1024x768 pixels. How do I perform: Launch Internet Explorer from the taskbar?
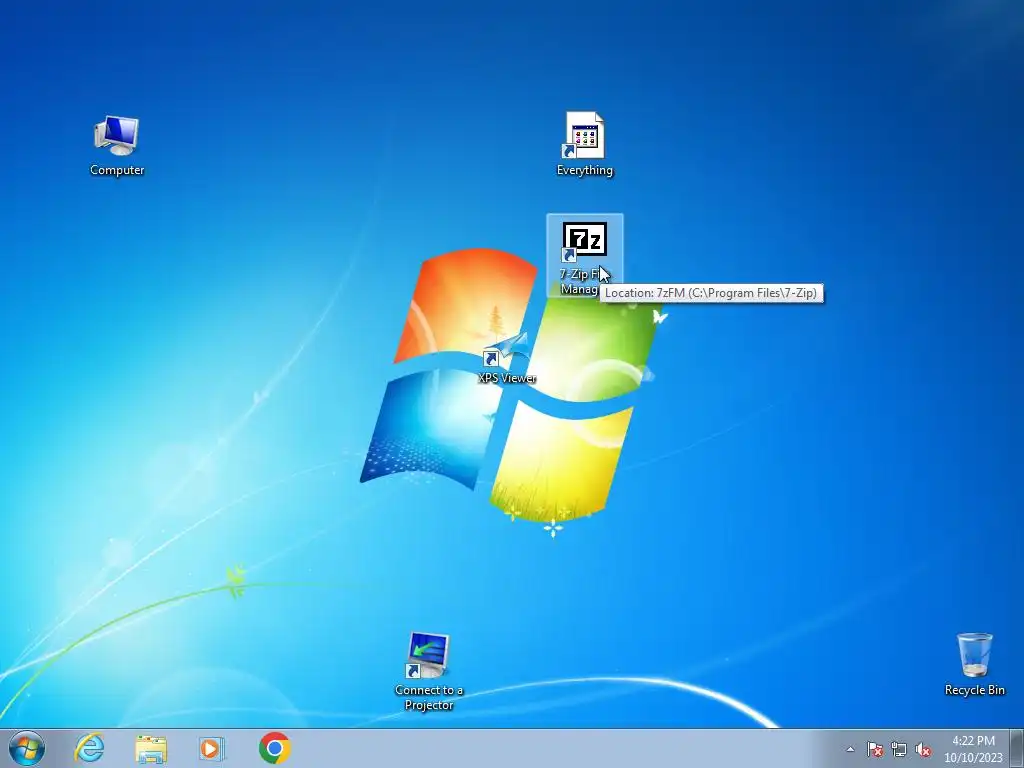coord(89,748)
